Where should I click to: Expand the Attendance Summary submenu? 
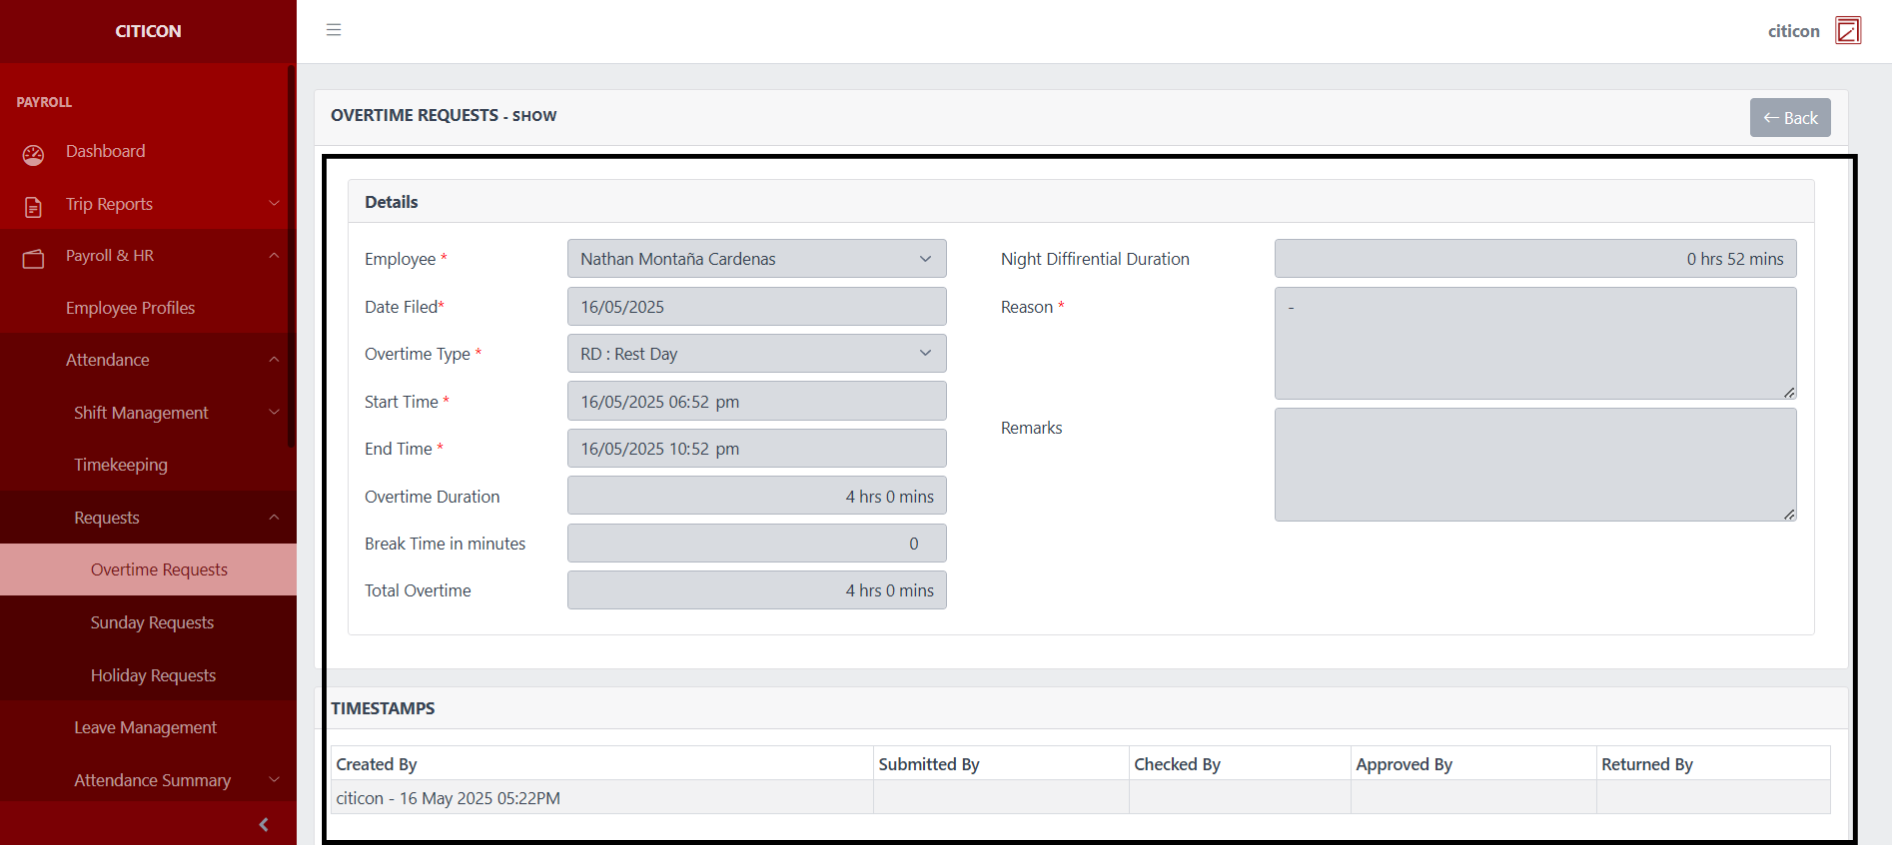click(274, 780)
